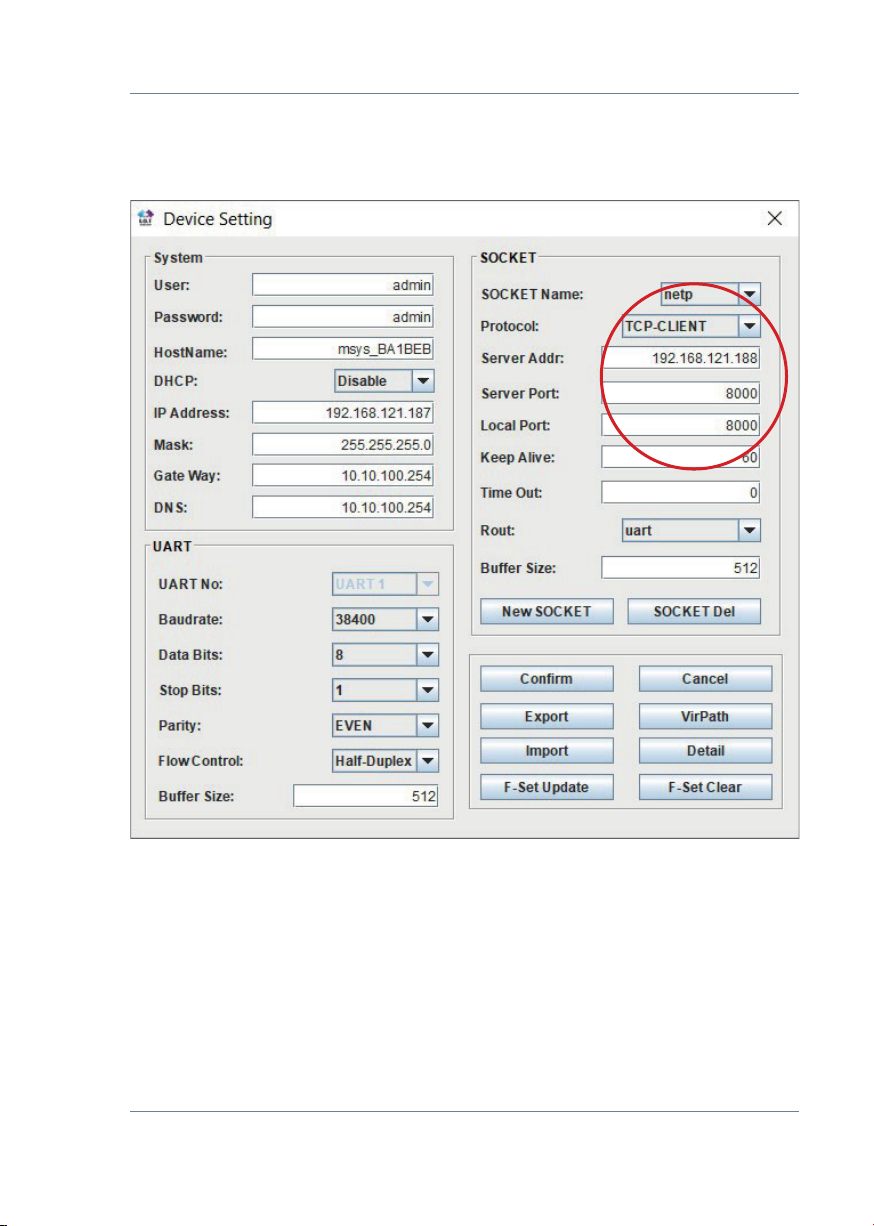This screenshot has height=1226, width=874.
Task: Open the Protocol dropdown
Action: 691,326
